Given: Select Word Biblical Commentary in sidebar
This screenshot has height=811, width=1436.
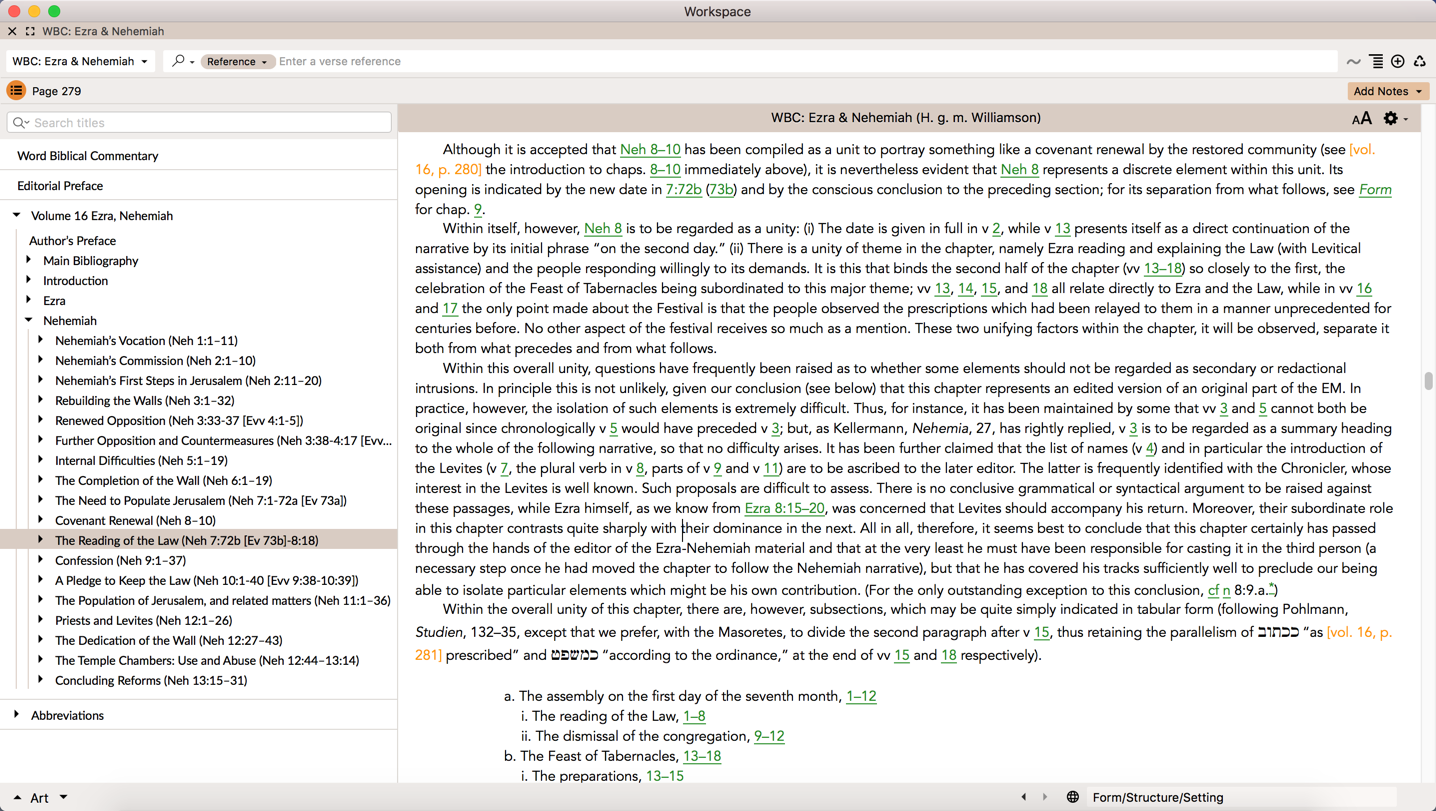Looking at the screenshot, I should [88, 156].
